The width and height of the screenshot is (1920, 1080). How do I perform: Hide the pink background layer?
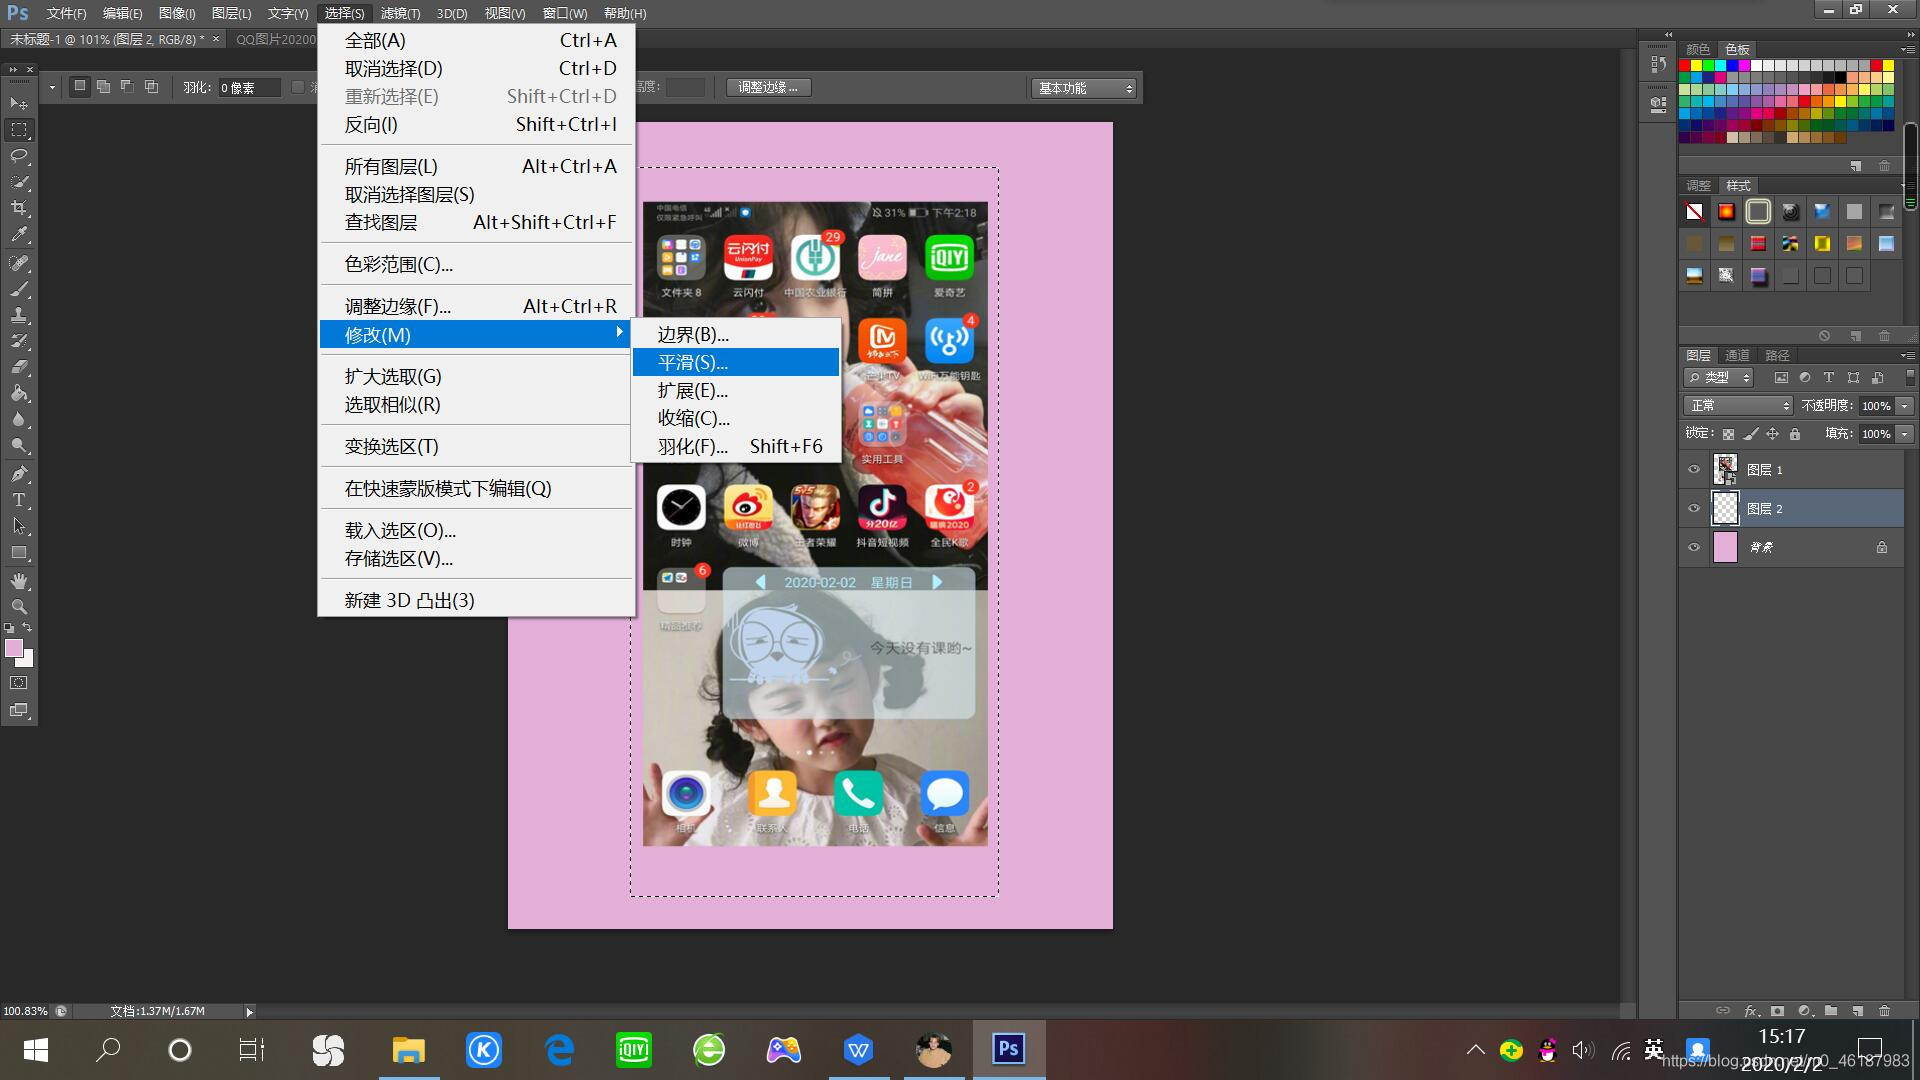point(1694,547)
